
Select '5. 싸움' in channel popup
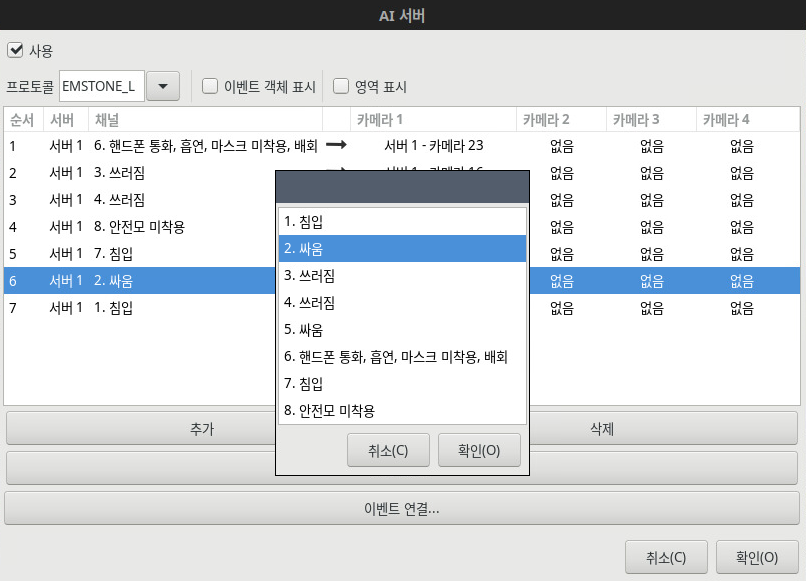coord(402,329)
